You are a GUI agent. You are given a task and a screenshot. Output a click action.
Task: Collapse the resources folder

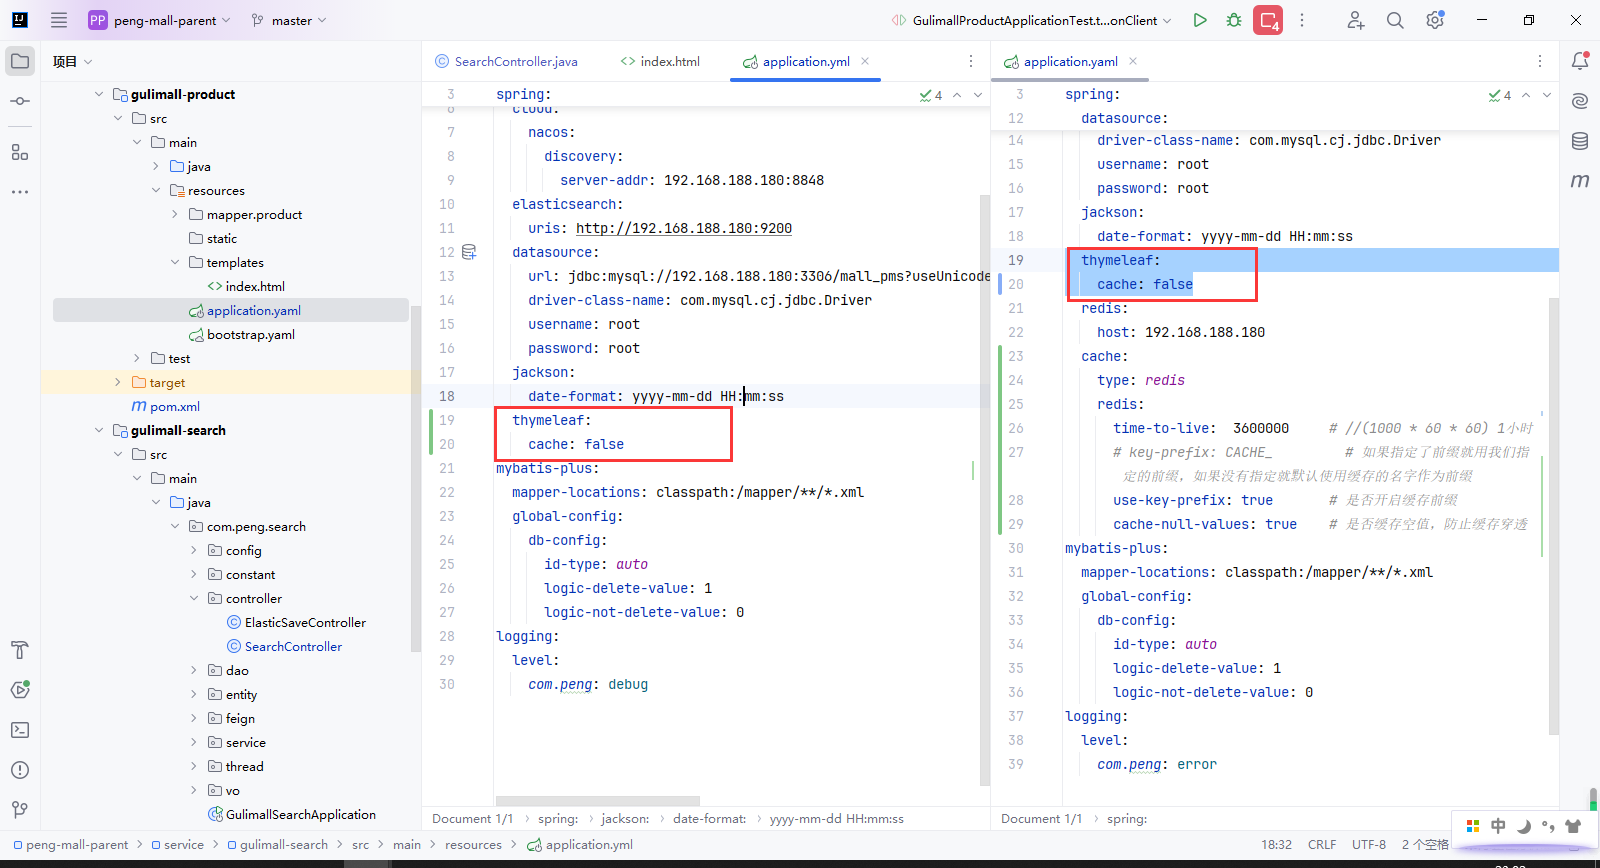click(156, 190)
